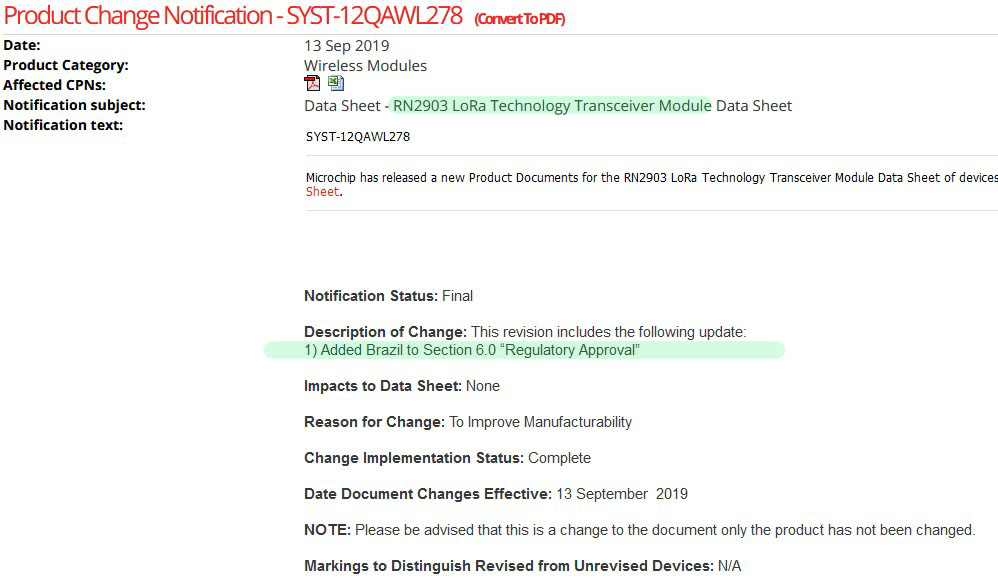Click the SYST-12QAWL278 notification text line

click(x=358, y=137)
